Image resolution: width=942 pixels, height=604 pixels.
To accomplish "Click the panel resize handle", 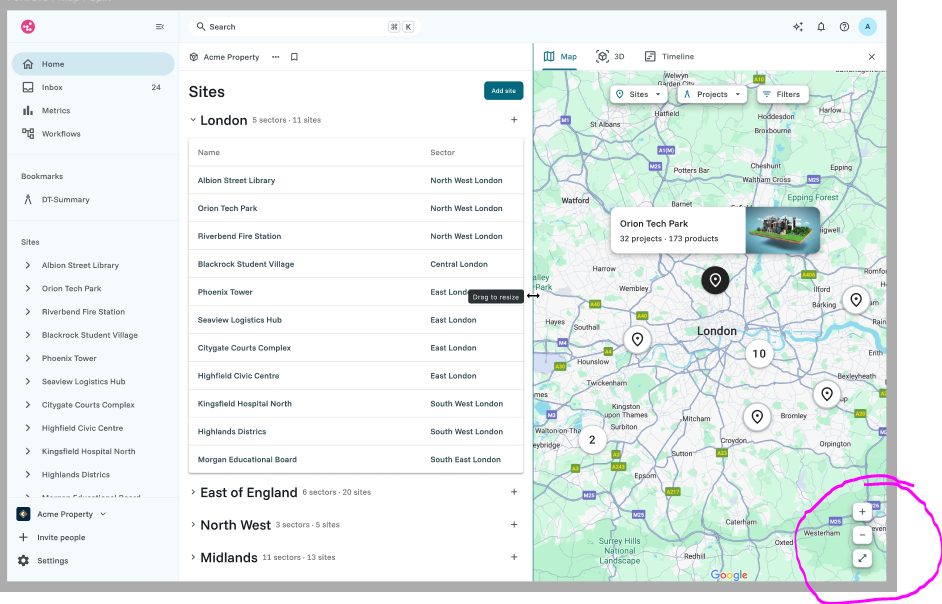I will (x=533, y=296).
